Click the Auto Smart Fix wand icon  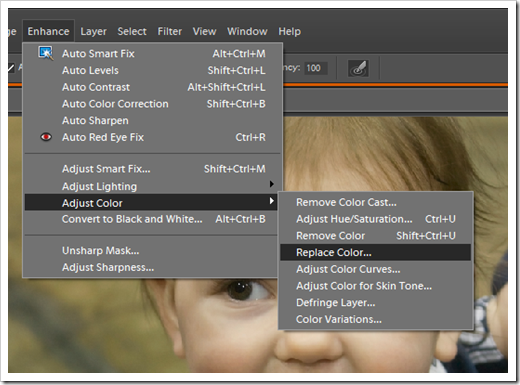tap(46, 53)
